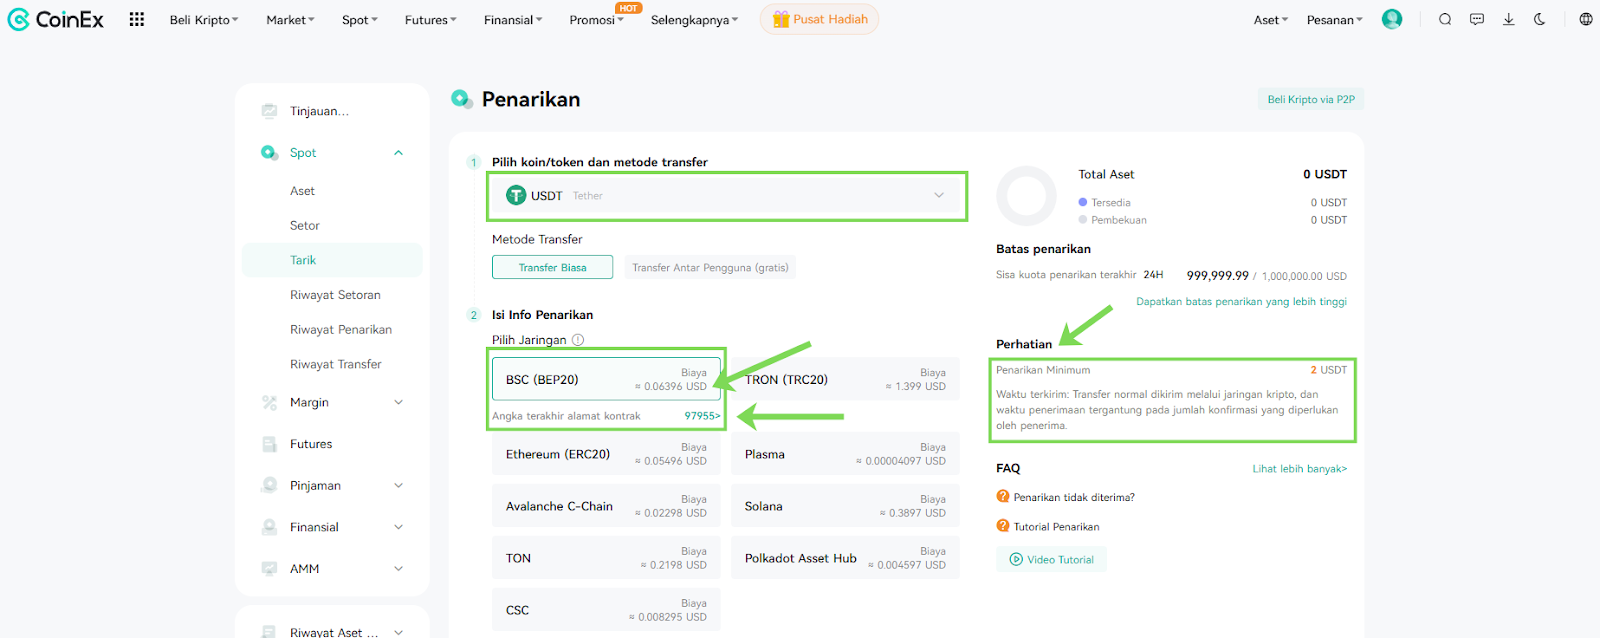Click the Futures sidebar icon
Image resolution: width=1600 pixels, height=638 pixels.
pyautogui.click(x=269, y=444)
